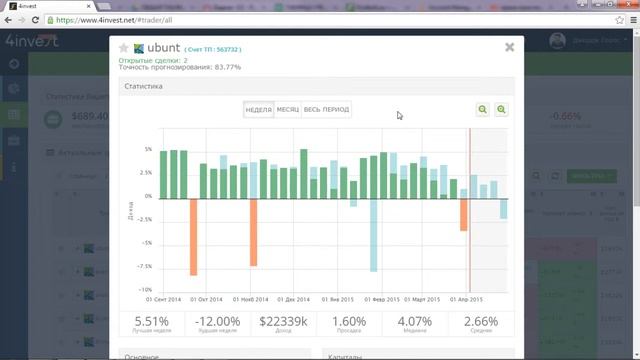
Task: Open user profile avatar at top right
Action: click(557, 40)
